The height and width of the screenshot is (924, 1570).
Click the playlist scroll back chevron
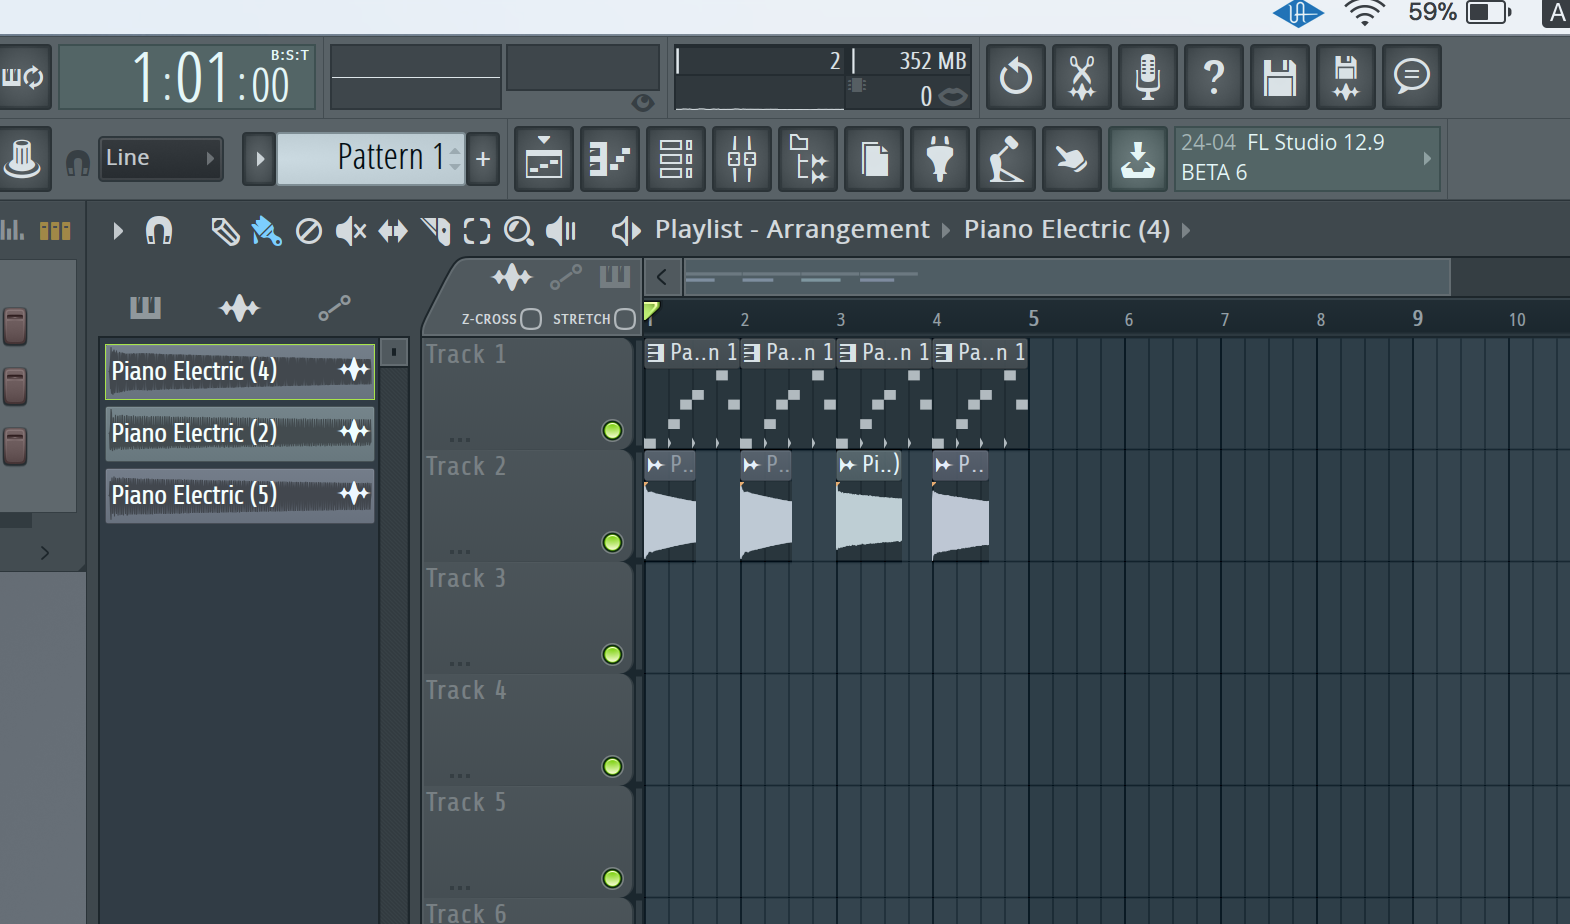[662, 277]
